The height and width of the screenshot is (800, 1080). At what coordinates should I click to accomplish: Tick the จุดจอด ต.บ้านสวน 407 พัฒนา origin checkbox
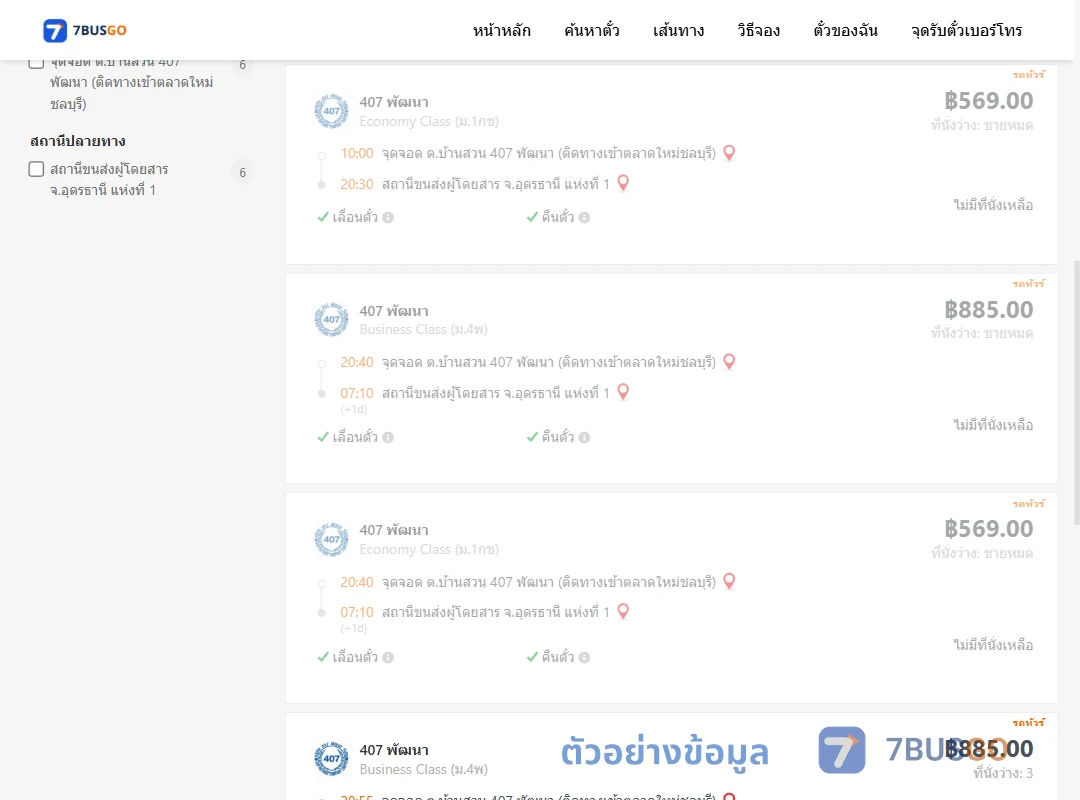coord(37,62)
